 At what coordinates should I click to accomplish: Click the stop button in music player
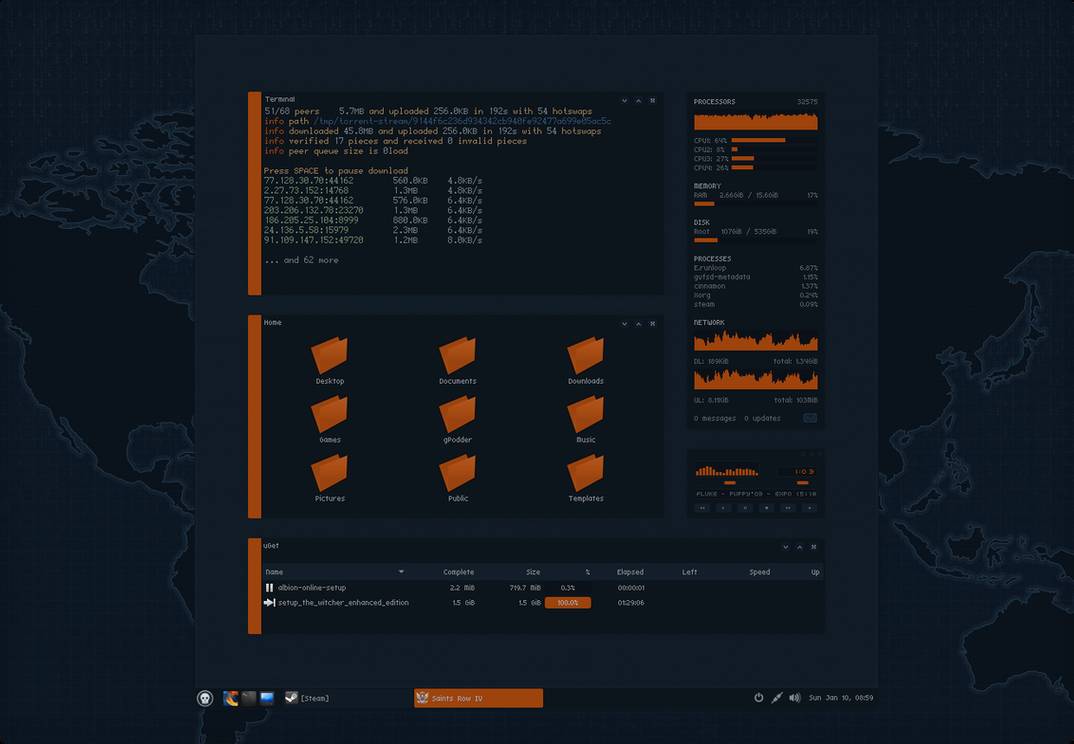coord(766,508)
